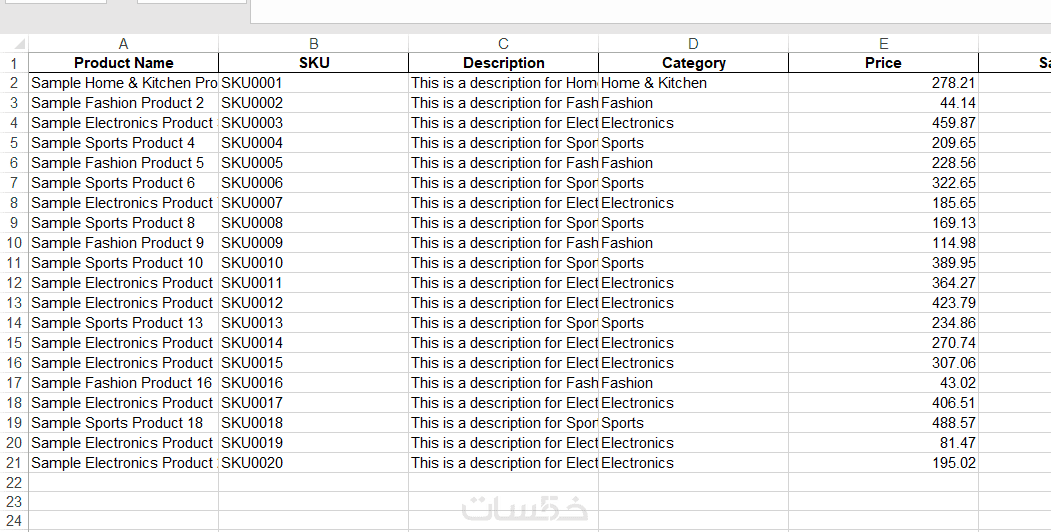Click the Description header cell

(x=503, y=63)
